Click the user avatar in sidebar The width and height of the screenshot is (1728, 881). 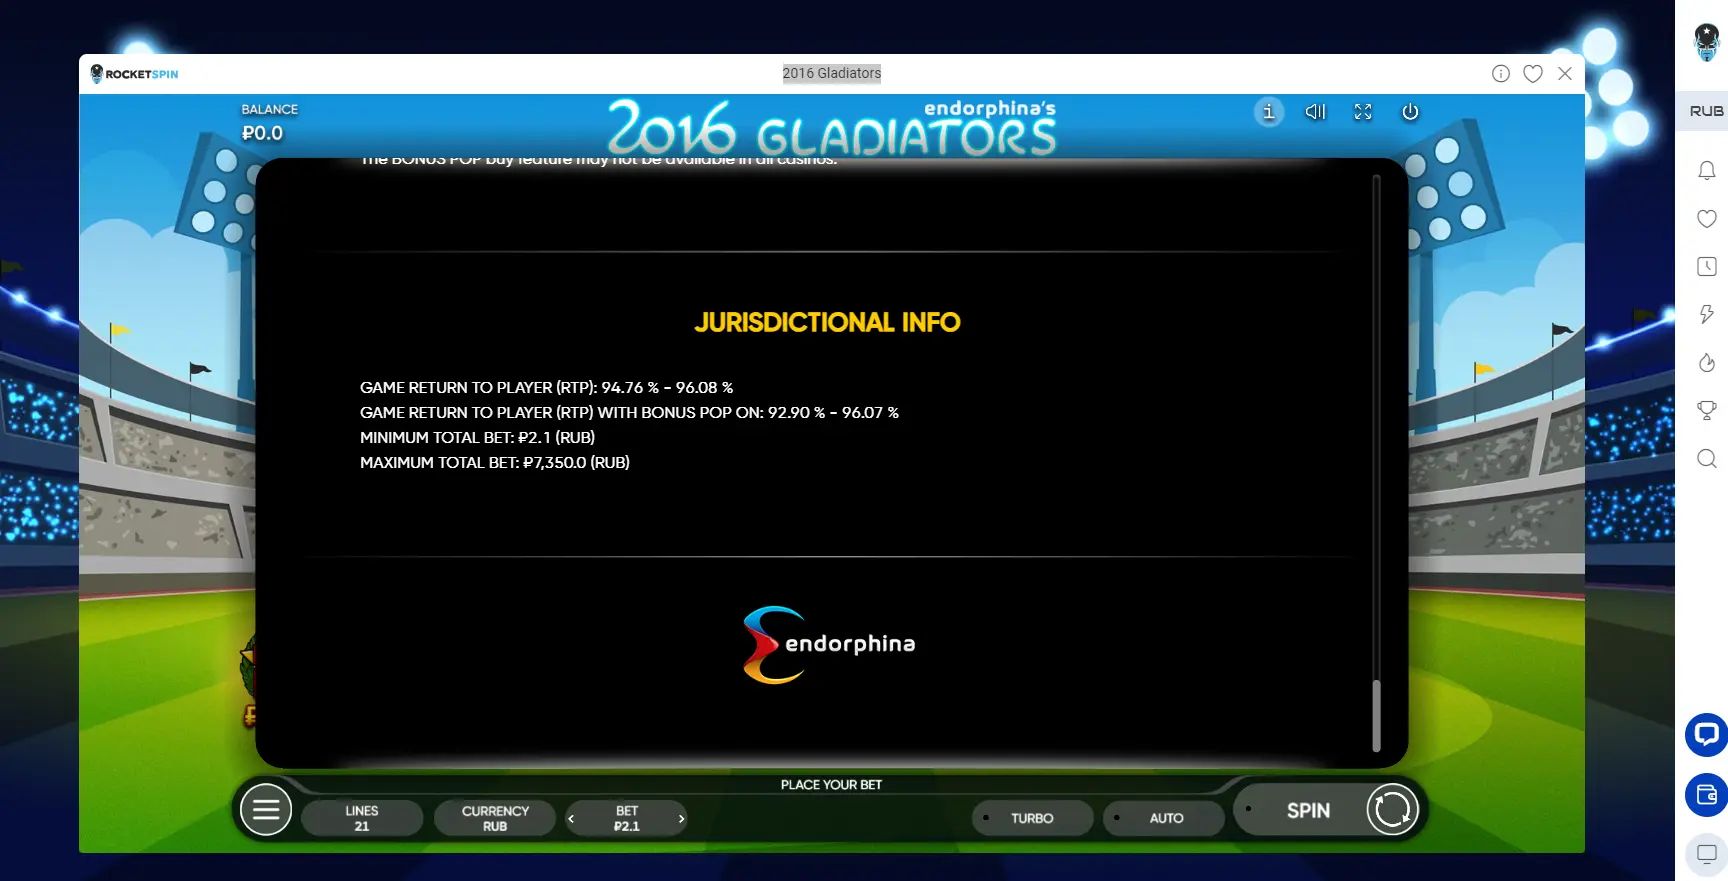click(x=1706, y=43)
